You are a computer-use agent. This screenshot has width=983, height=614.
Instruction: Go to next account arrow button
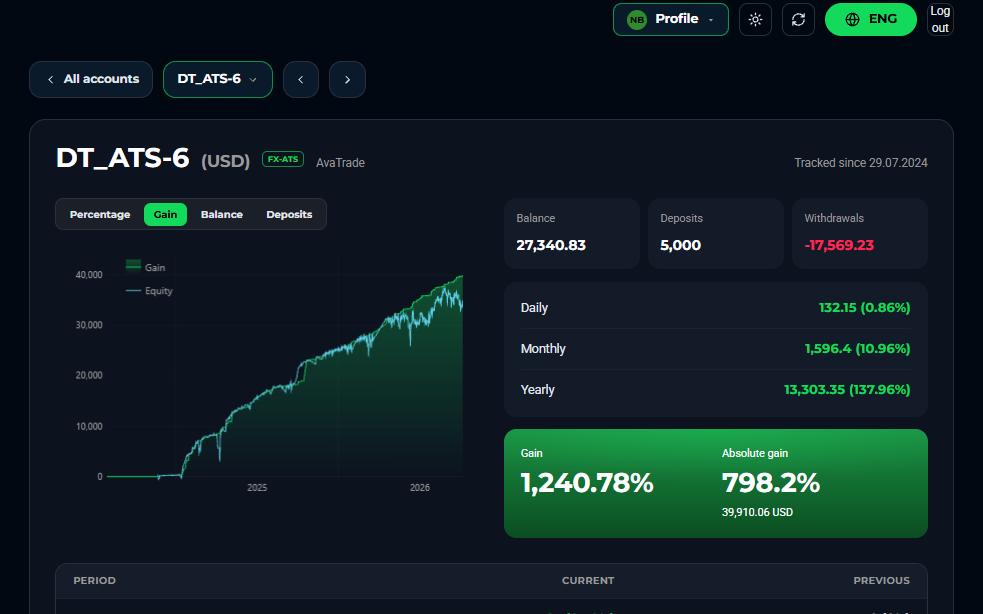(347, 80)
